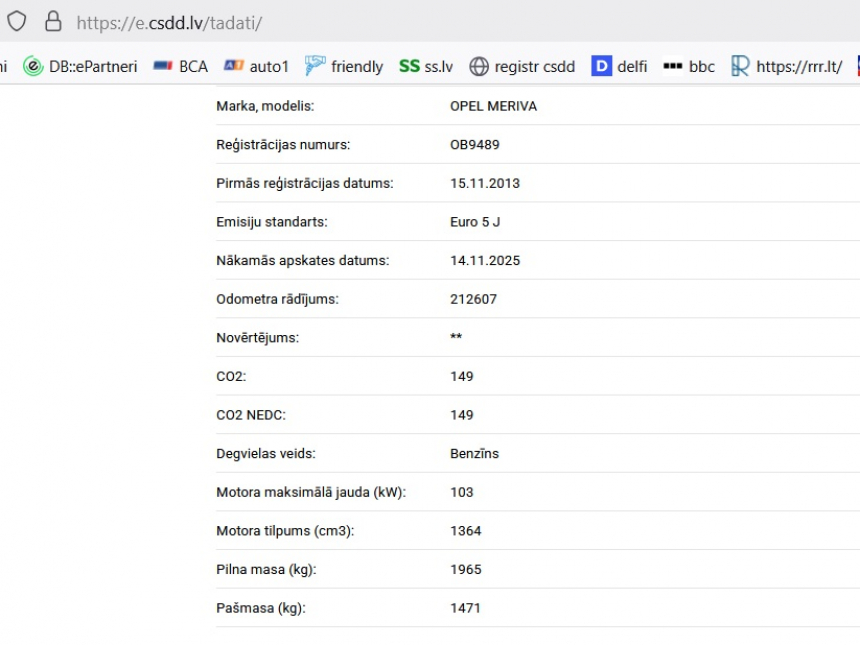
Task: Select the fuel type Benzīns
Action: (474, 454)
